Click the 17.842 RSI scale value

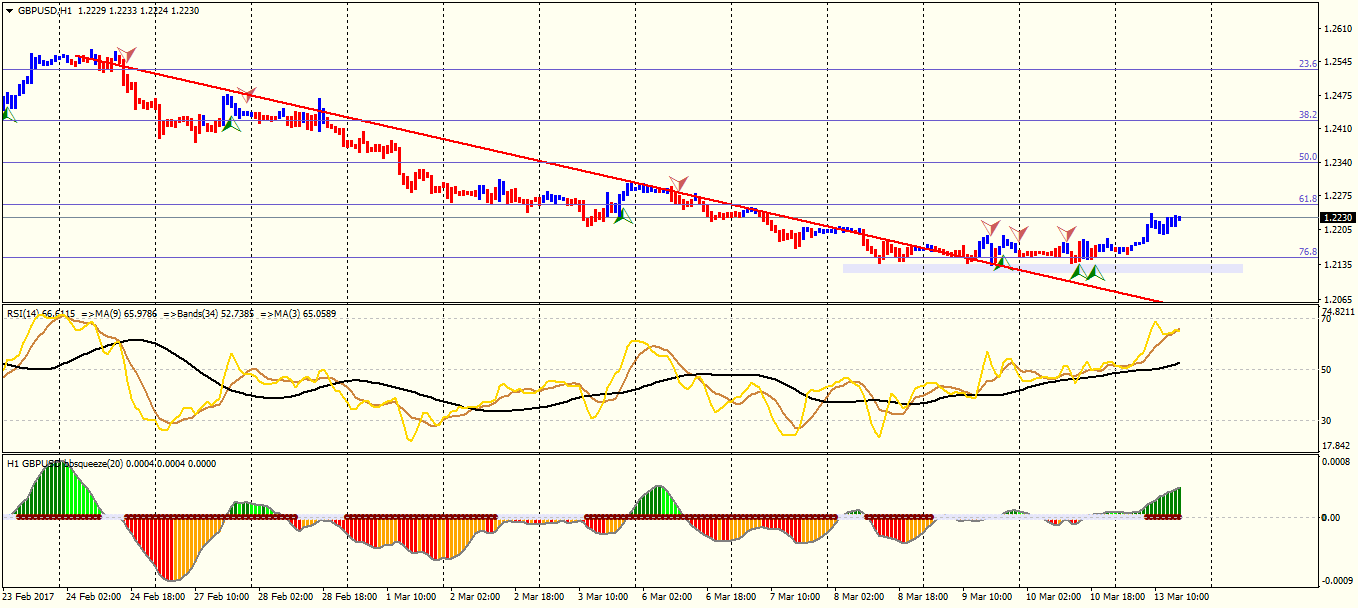pyautogui.click(x=1336, y=445)
